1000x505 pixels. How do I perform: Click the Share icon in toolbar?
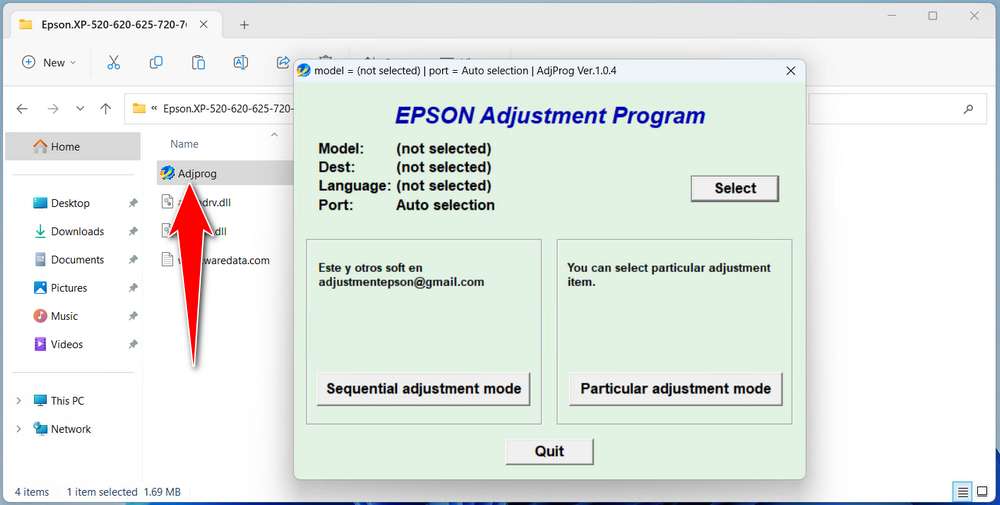(x=283, y=62)
